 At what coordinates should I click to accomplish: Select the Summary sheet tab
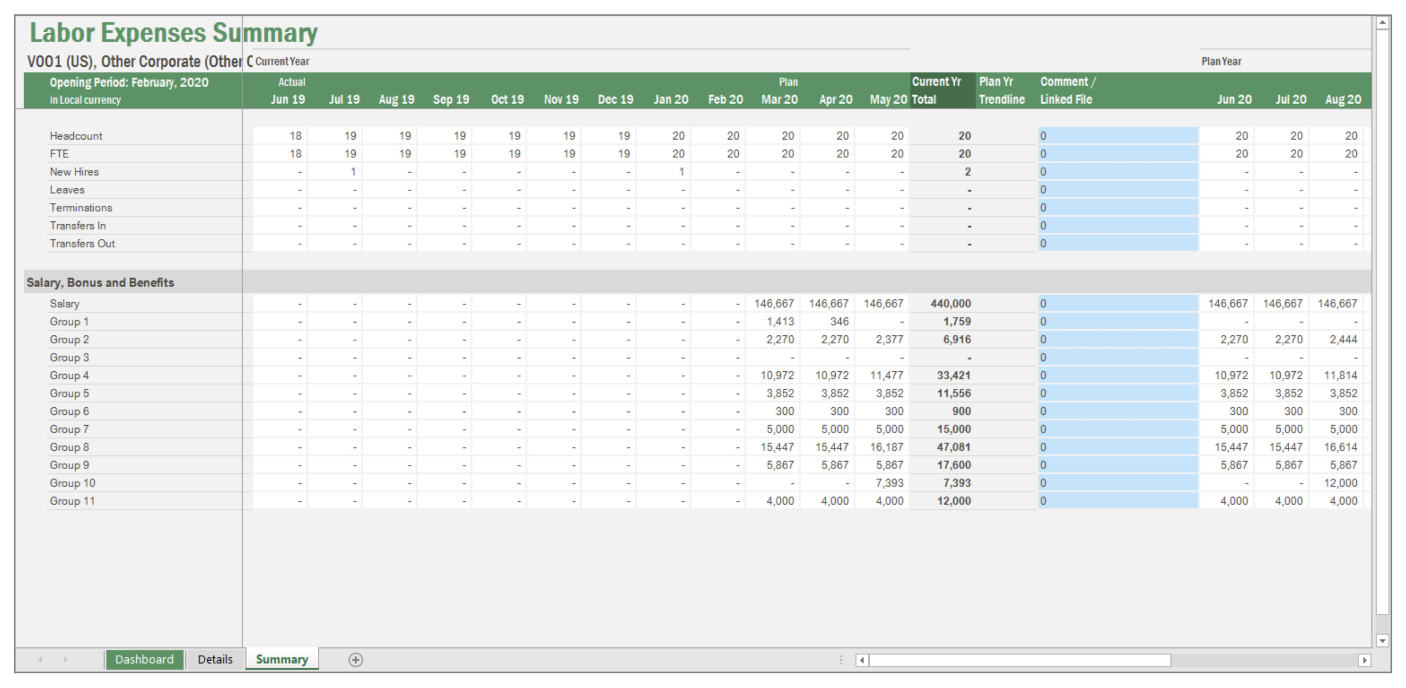282,660
